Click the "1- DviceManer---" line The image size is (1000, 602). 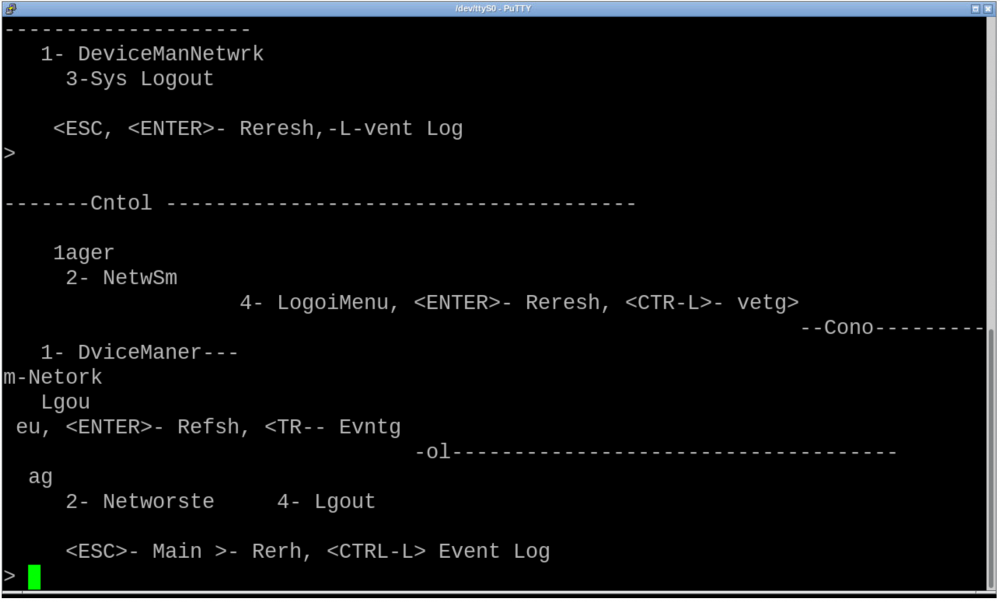pyautogui.click(x=139, y=352)
